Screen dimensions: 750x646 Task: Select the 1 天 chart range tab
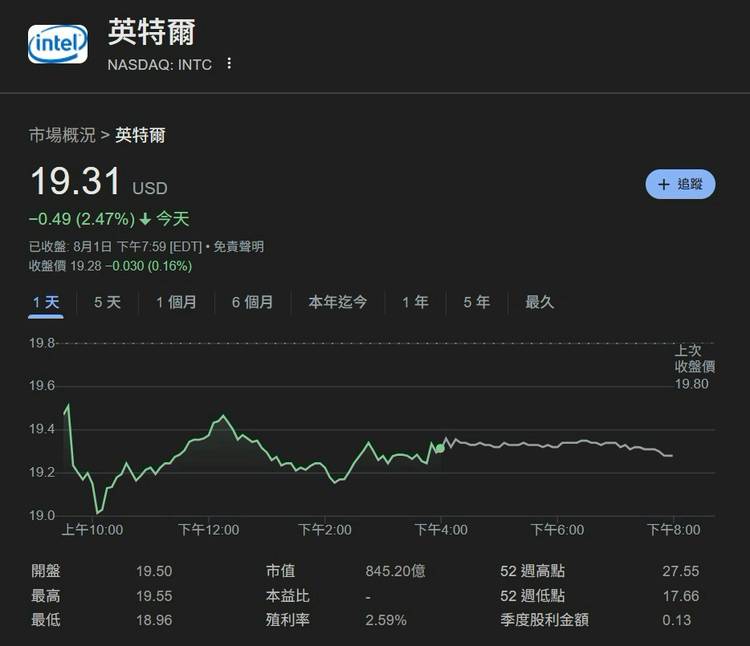(46, 302)
